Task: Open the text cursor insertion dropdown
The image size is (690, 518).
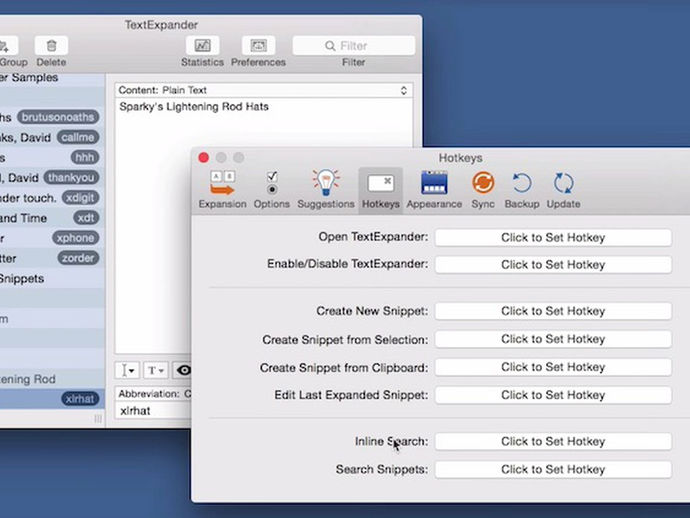Action: [128, 371]
